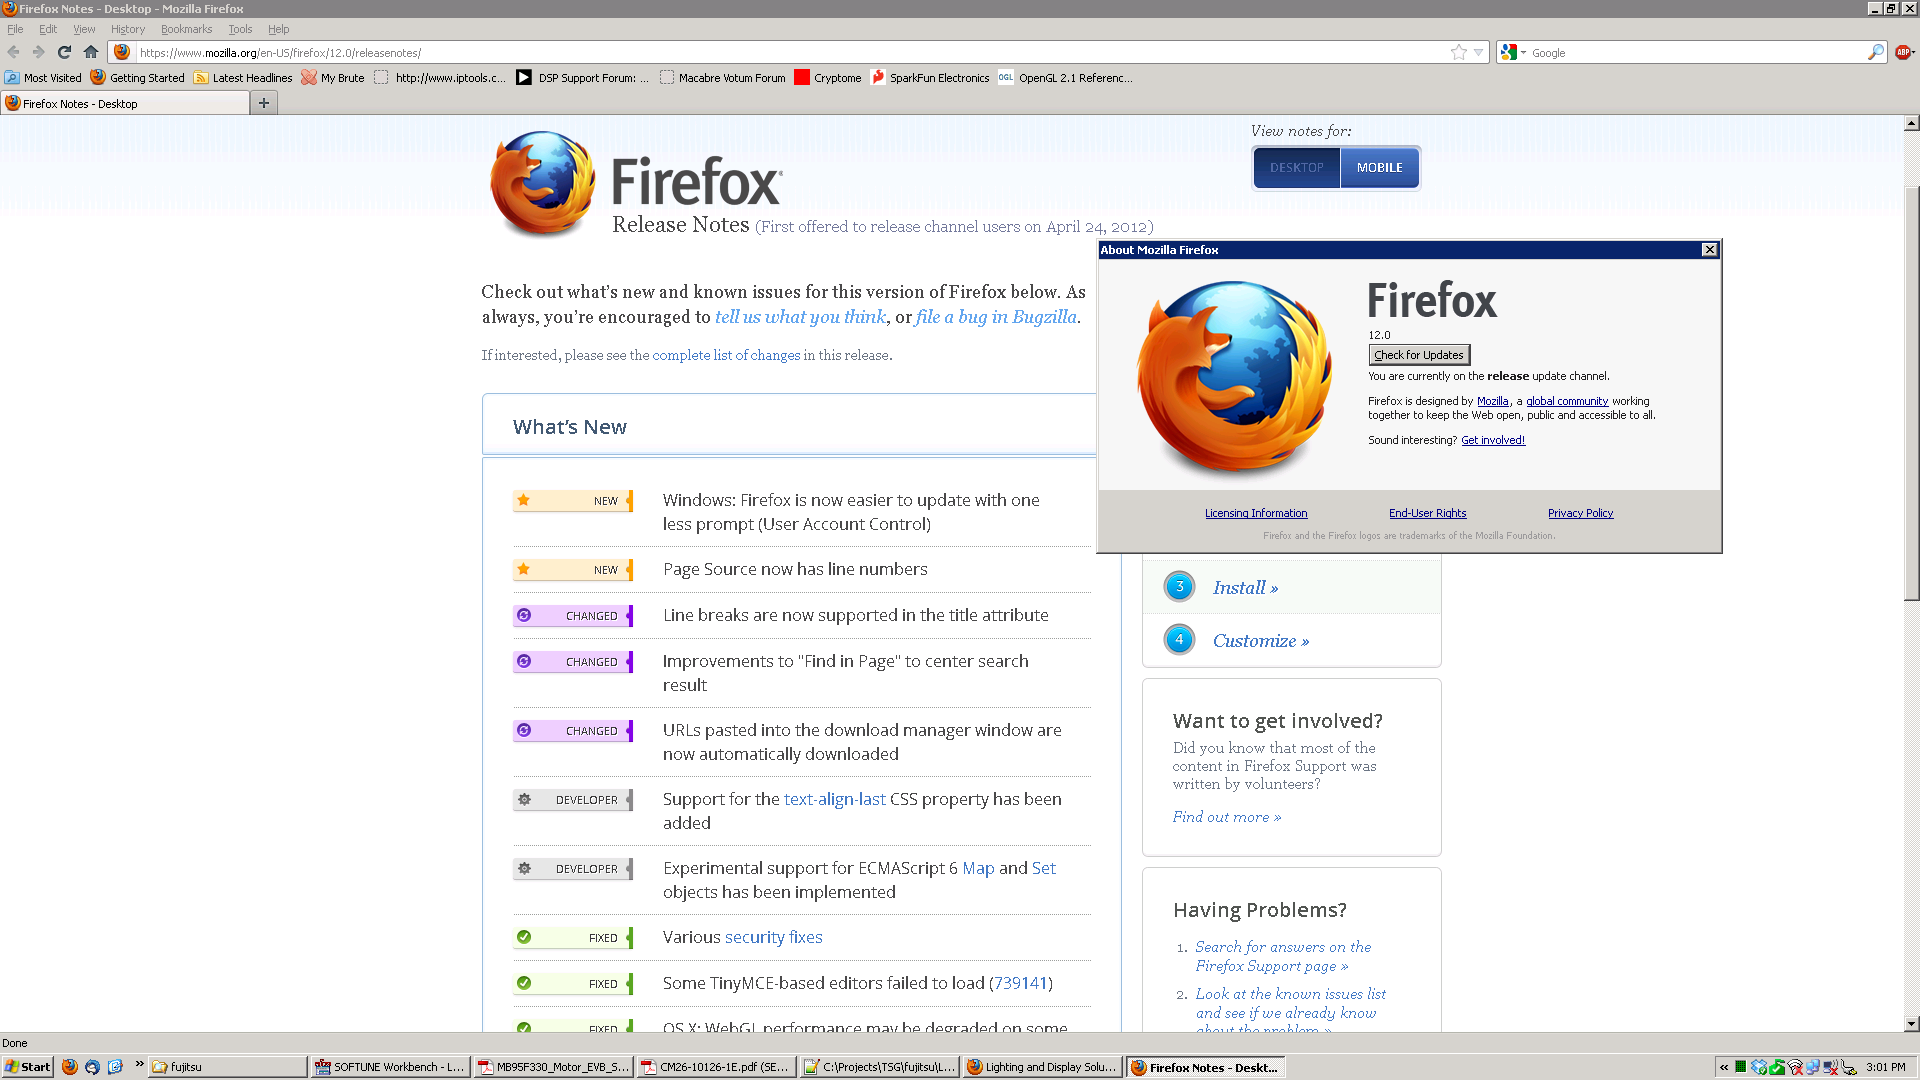The height and width of the screenshot is (1080, 1920).
Task: Click the Windows Start button
Action: (28, 1067)
